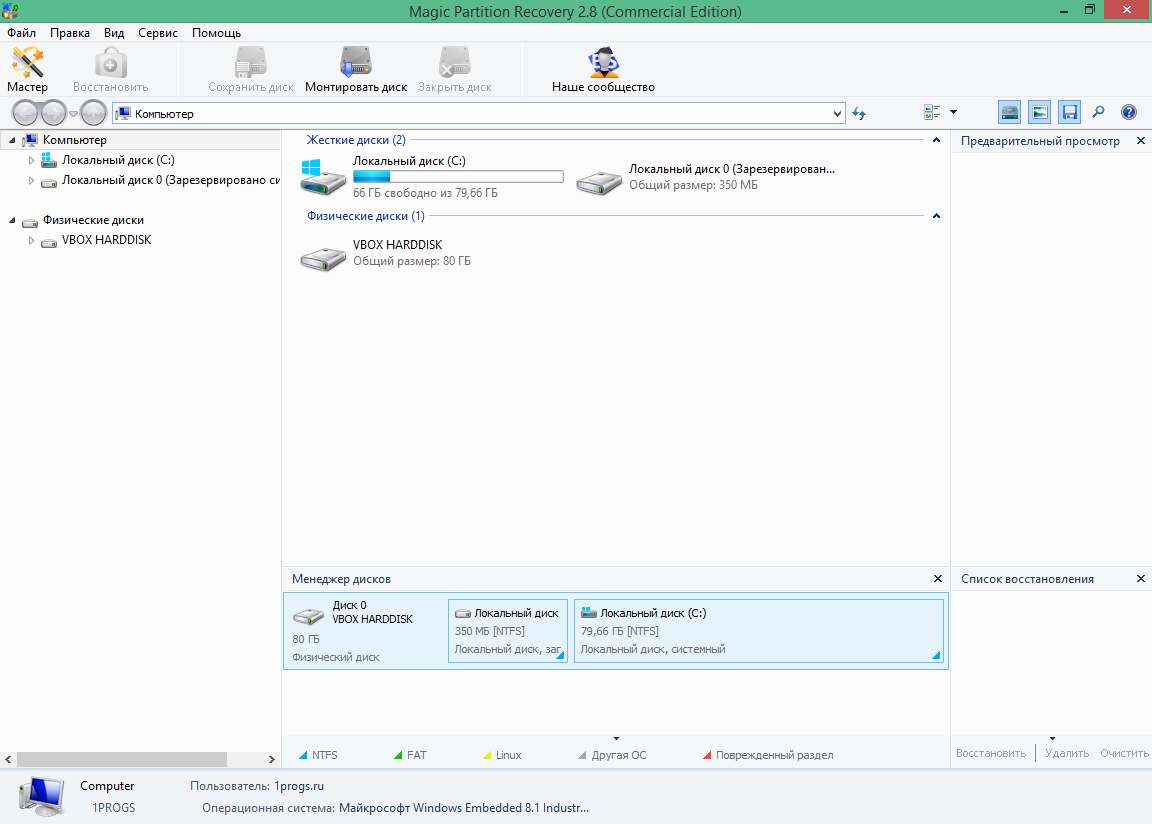
Task: Click the FAT legend color marker
Action: pos(398,755)
